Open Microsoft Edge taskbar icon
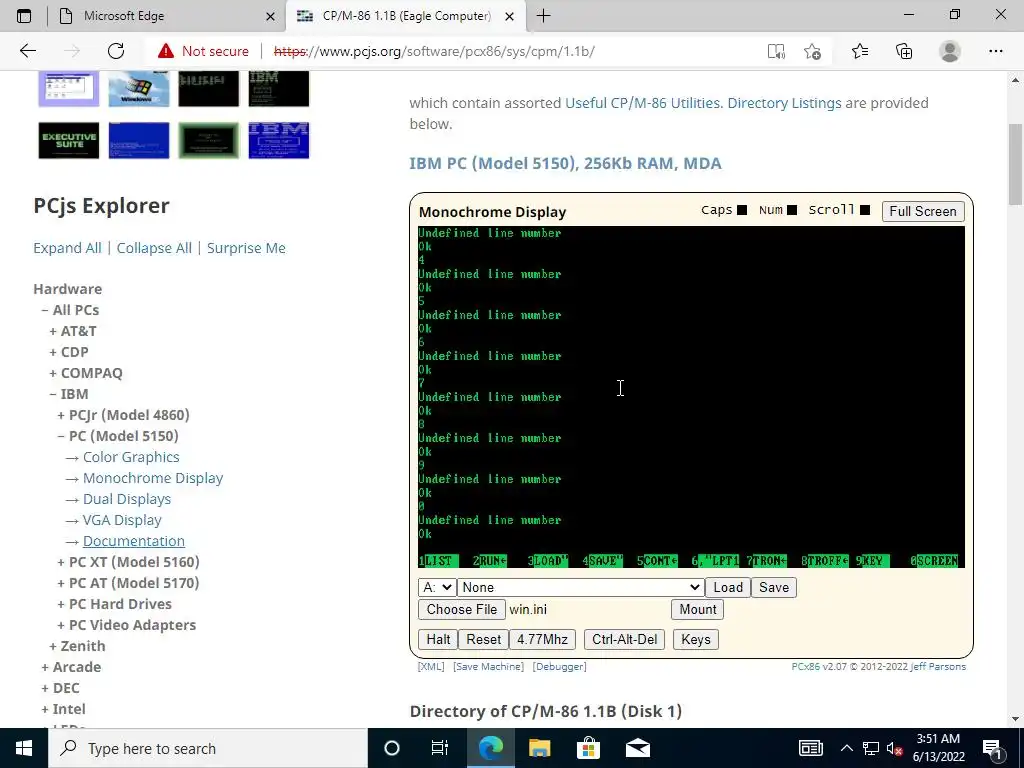This screenshot has width=1024, height=768. (x=491, y=748)
